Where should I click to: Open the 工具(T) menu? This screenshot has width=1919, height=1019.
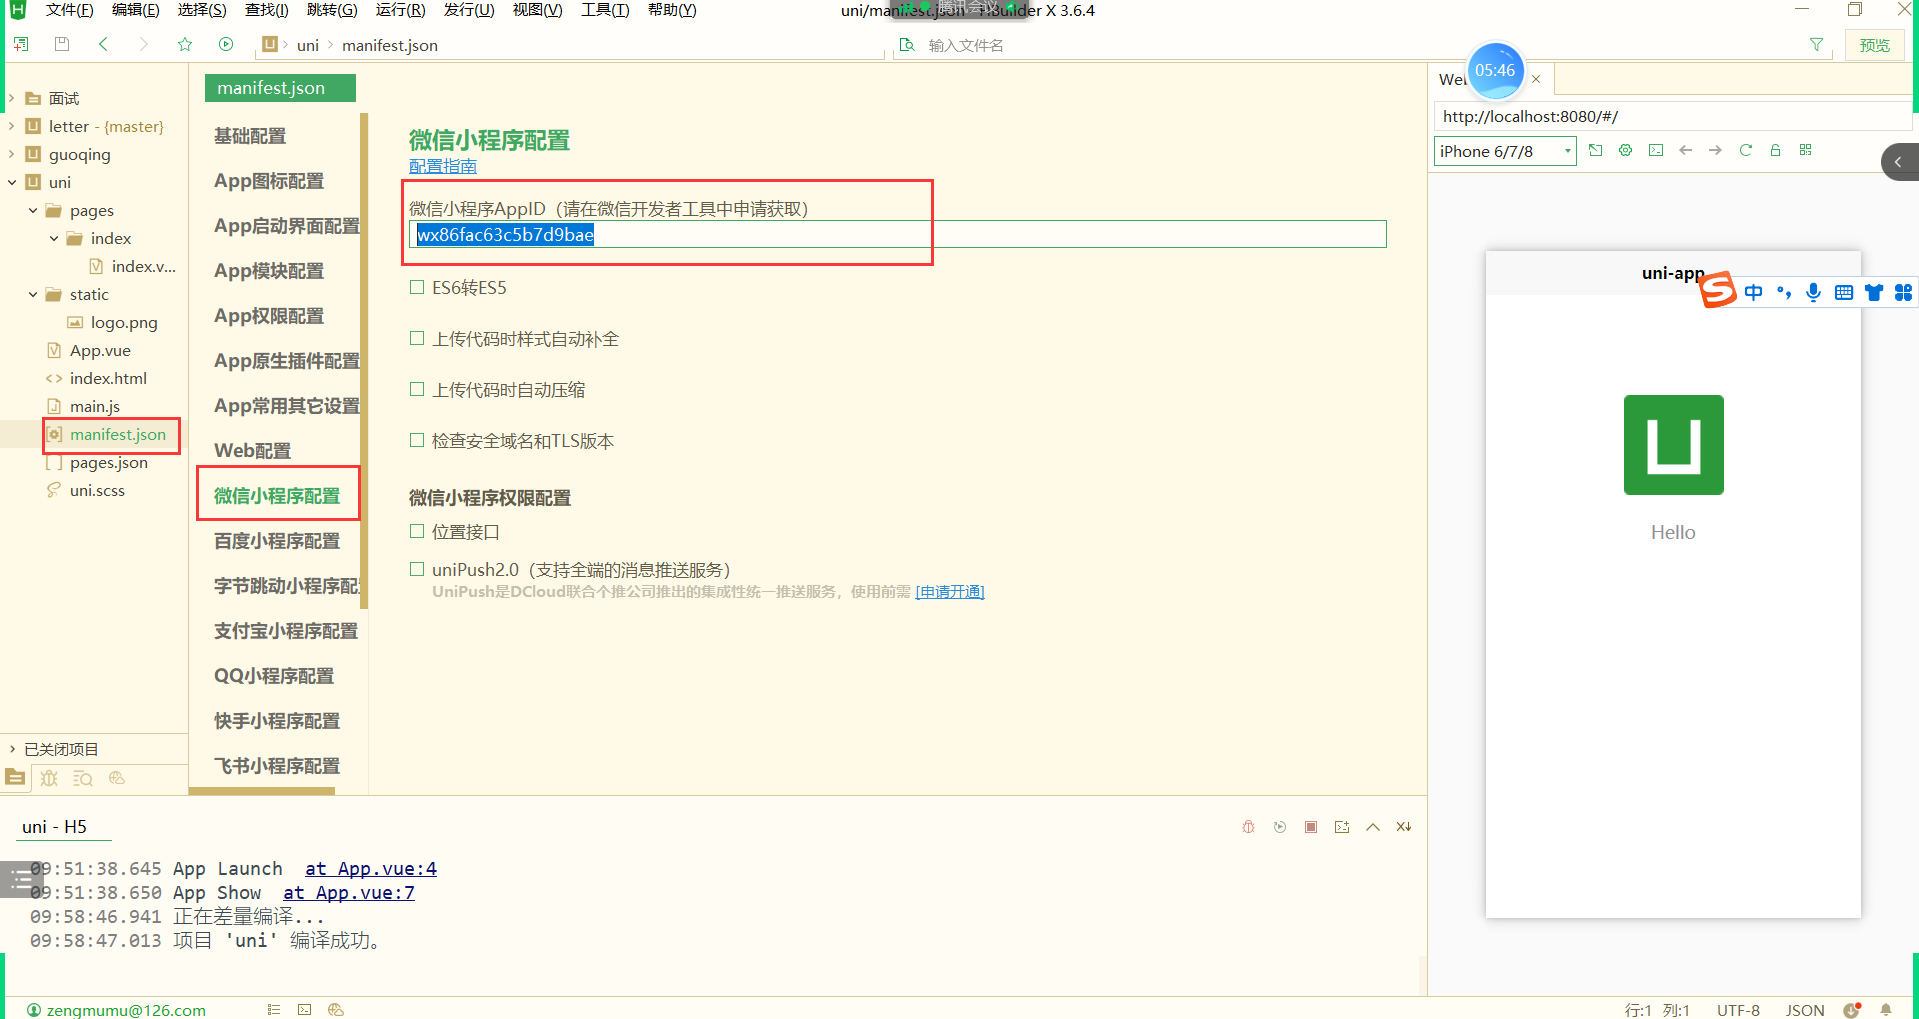click(x=605, y=10)
